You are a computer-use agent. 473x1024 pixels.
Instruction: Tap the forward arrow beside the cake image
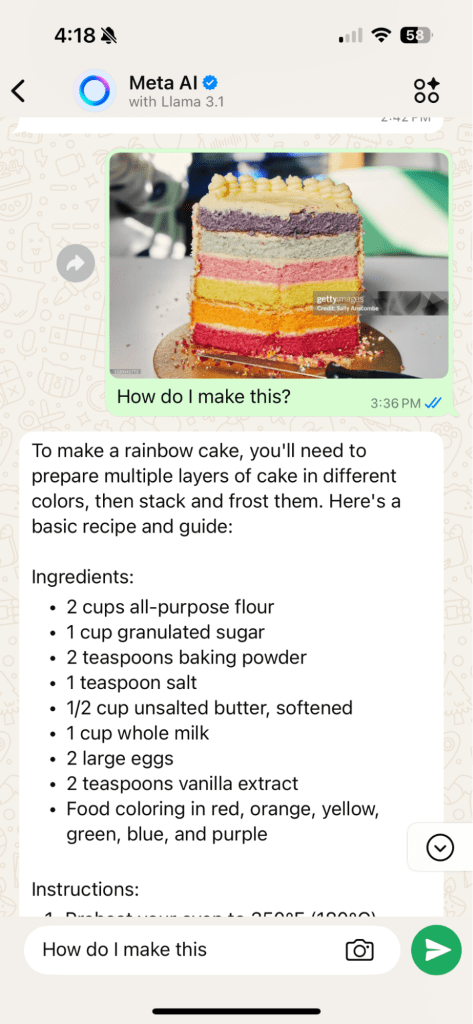click(75, 263)
